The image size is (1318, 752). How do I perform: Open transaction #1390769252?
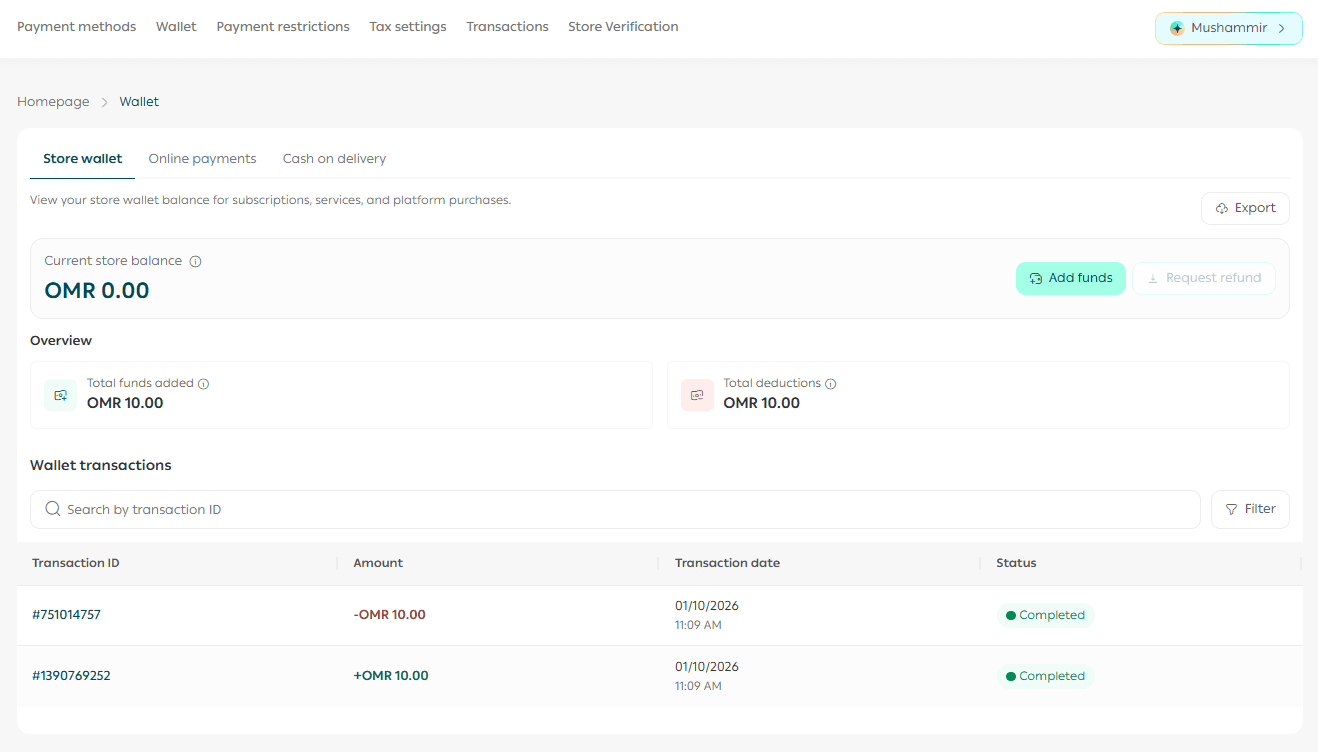71,676
